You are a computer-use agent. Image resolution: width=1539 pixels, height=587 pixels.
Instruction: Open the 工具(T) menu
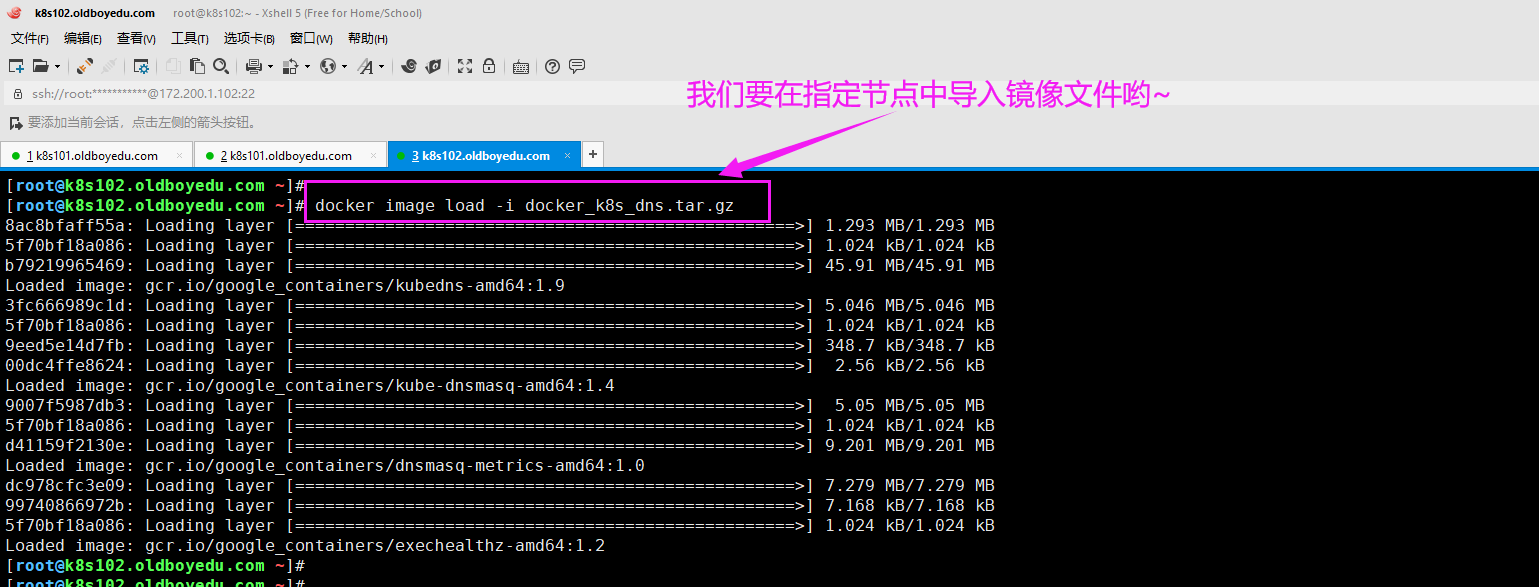coord(189,38)
